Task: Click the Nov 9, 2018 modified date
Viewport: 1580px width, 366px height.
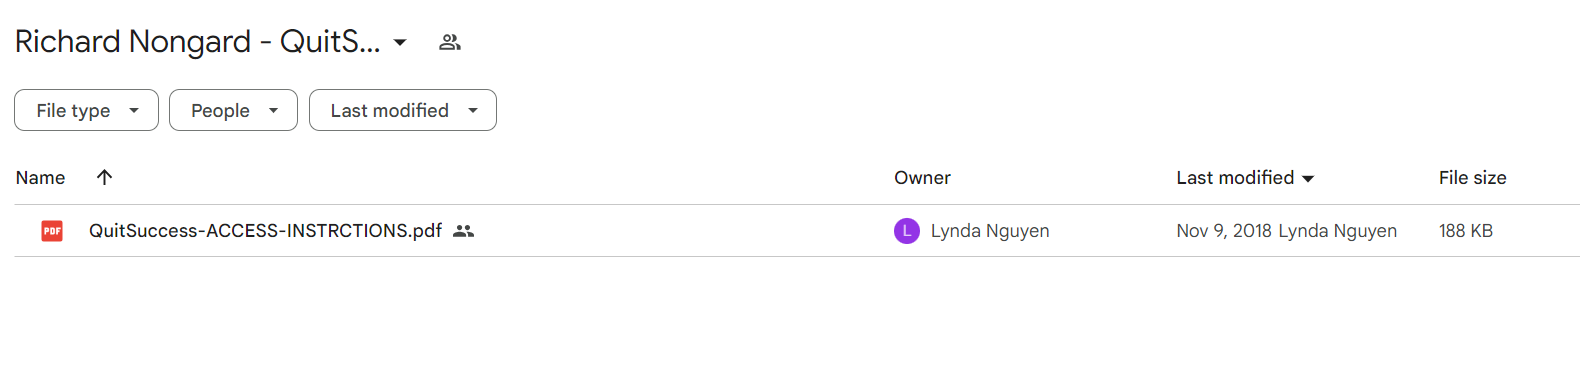Action: [1224, 231]
